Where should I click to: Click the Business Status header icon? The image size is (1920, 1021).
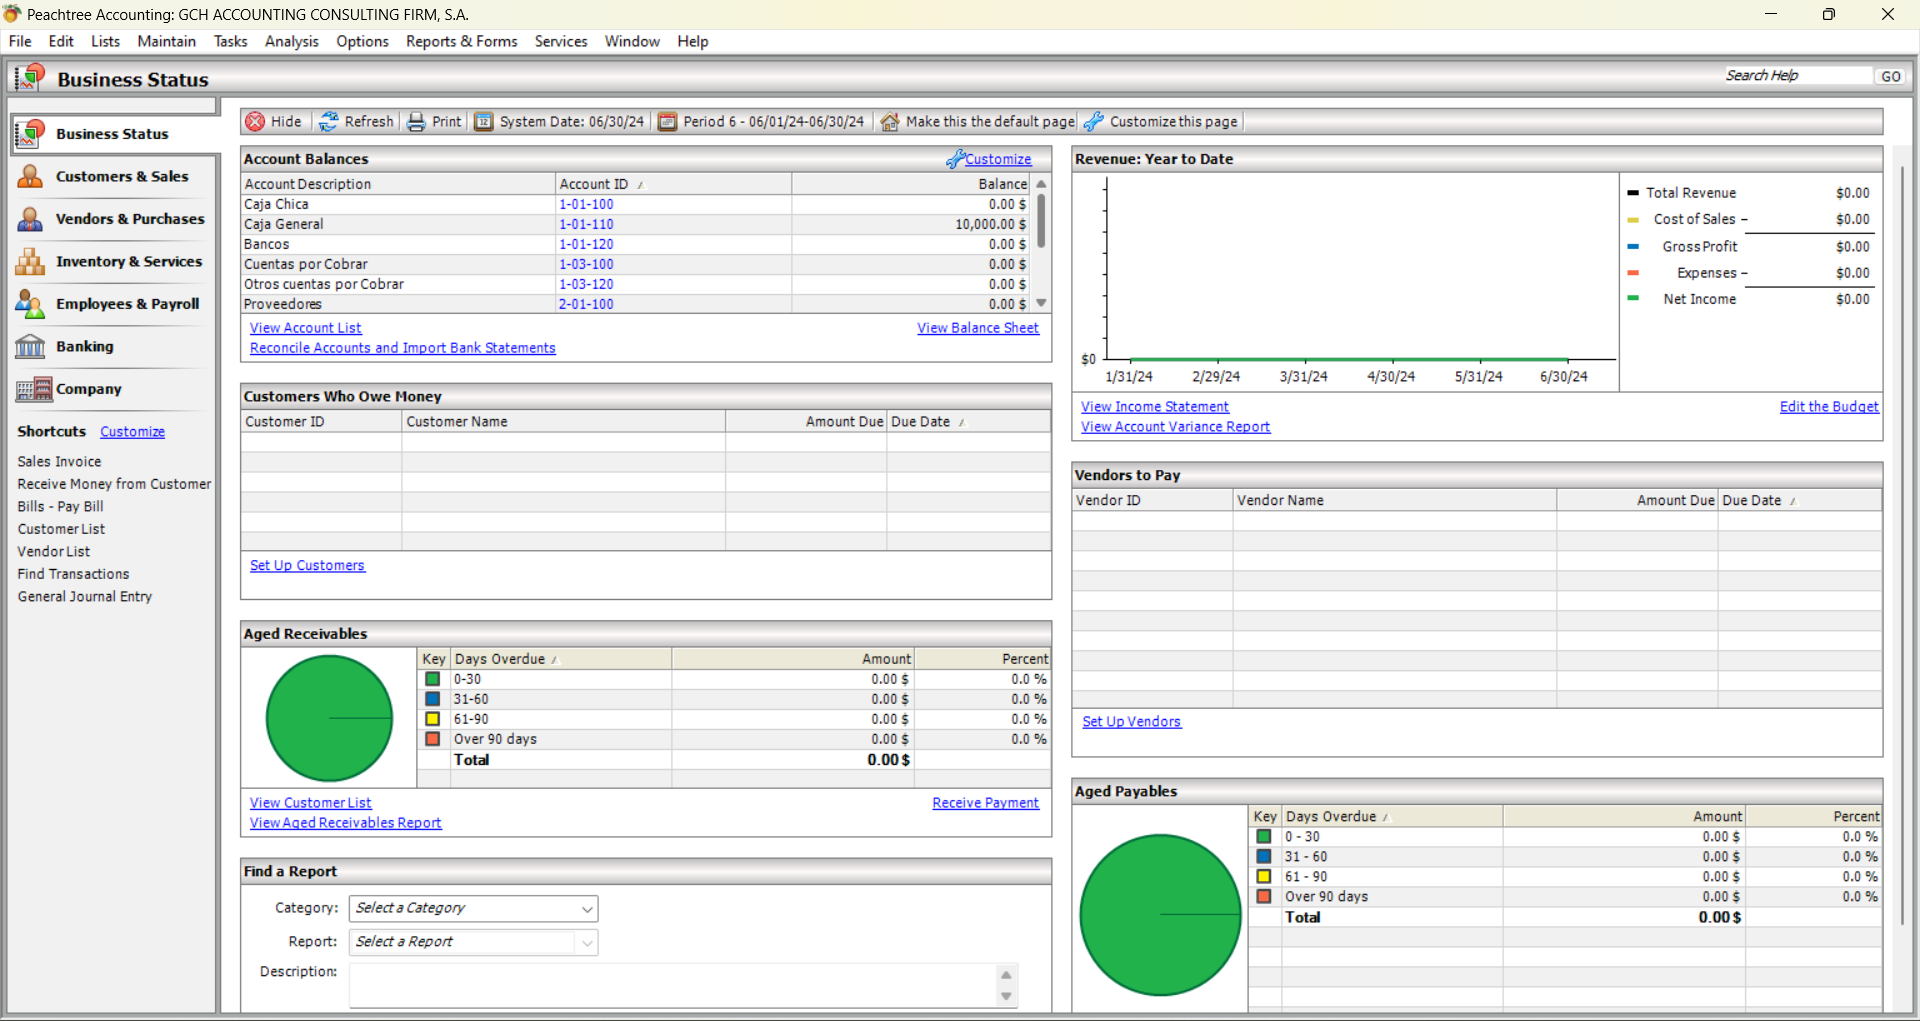pyautogui.click(x=30, y=78)
